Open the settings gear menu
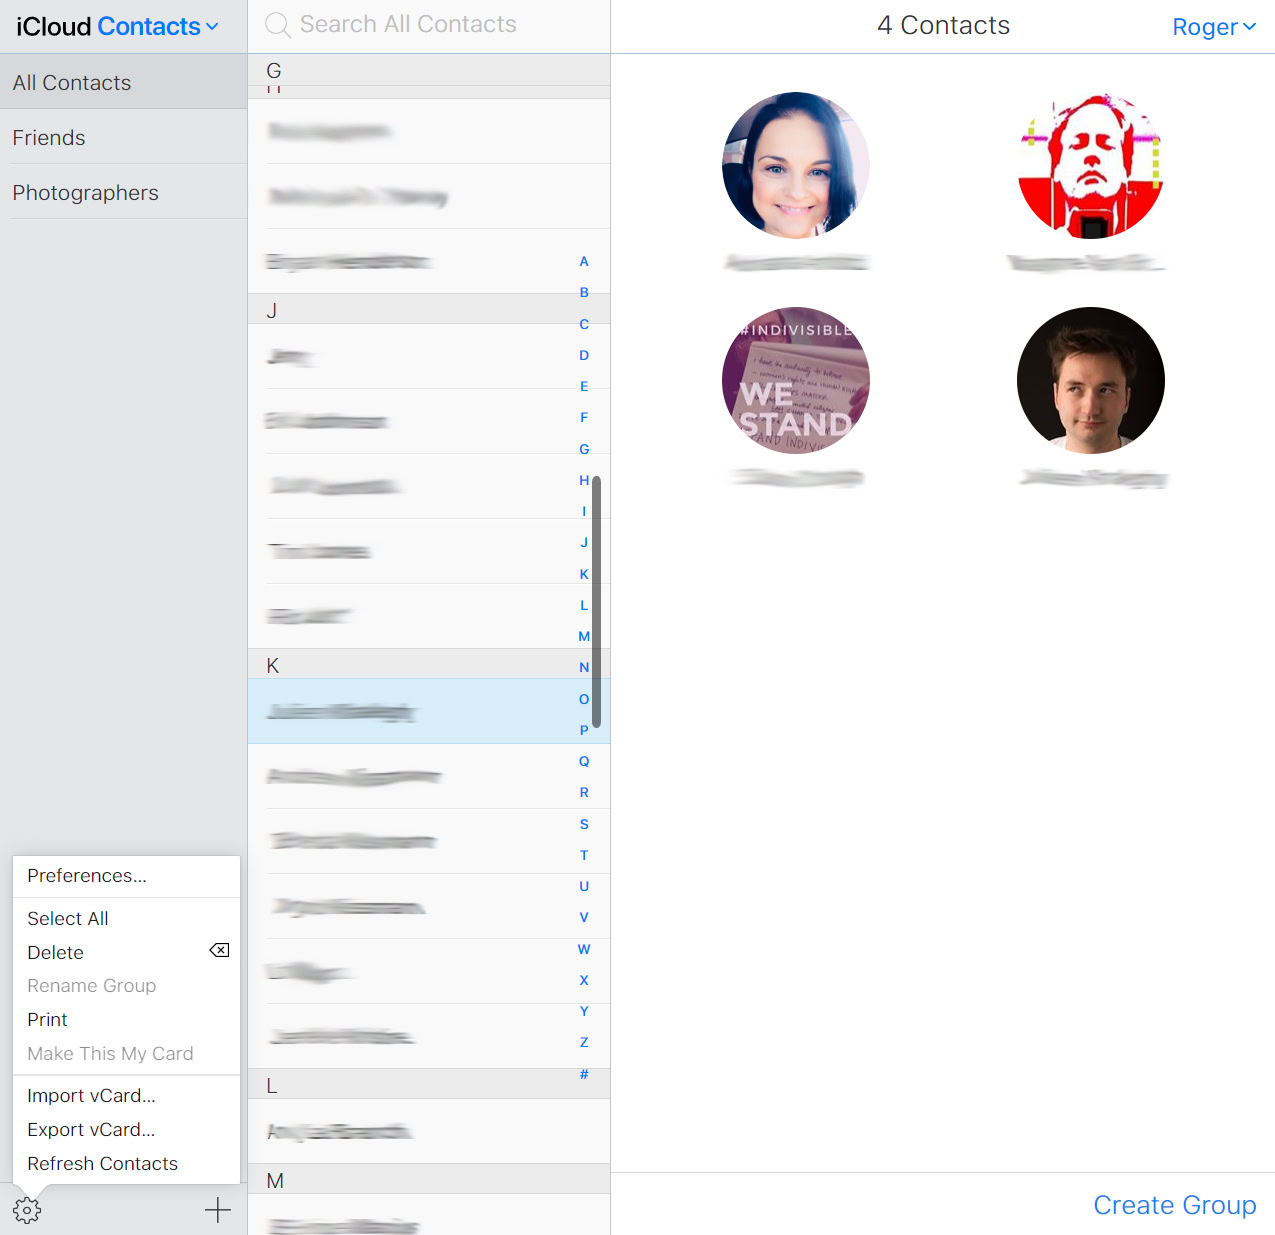Screen dimensions: 1275x1235 [27, 1209]
